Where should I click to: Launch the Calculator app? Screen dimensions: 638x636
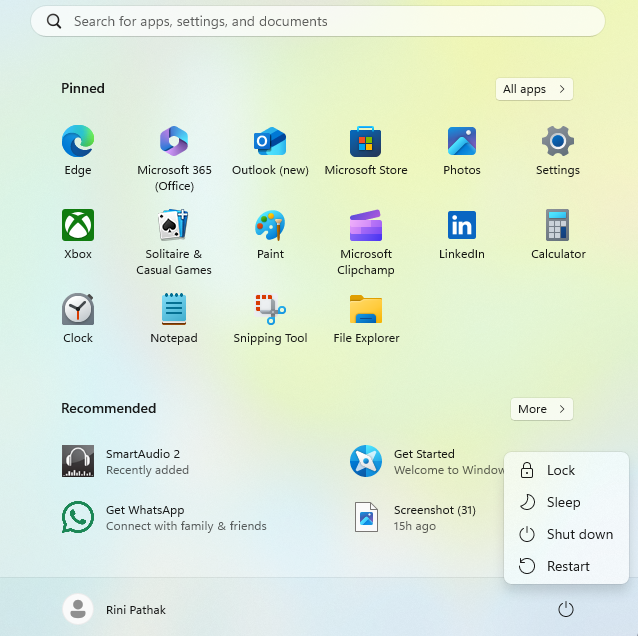[x=558, y=225]
